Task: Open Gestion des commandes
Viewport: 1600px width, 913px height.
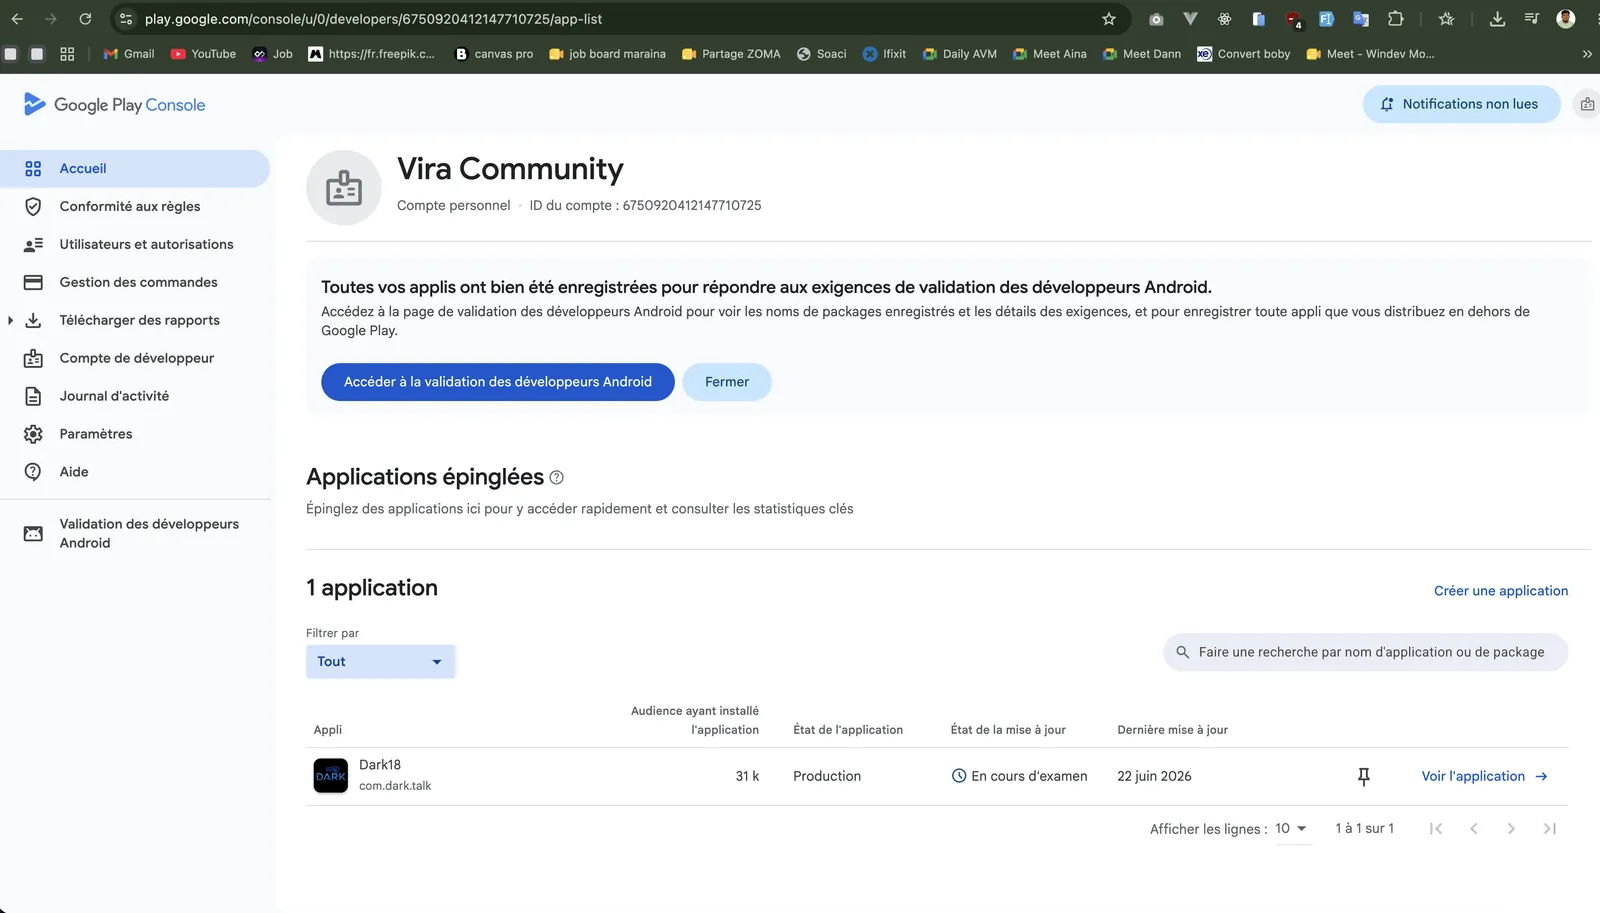Action: coord(135,283)
